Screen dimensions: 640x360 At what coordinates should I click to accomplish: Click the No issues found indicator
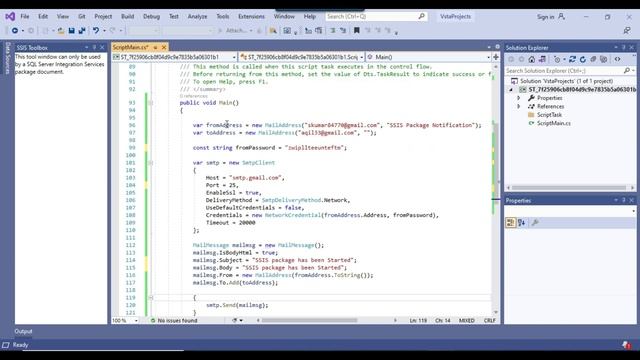[174, 321]
